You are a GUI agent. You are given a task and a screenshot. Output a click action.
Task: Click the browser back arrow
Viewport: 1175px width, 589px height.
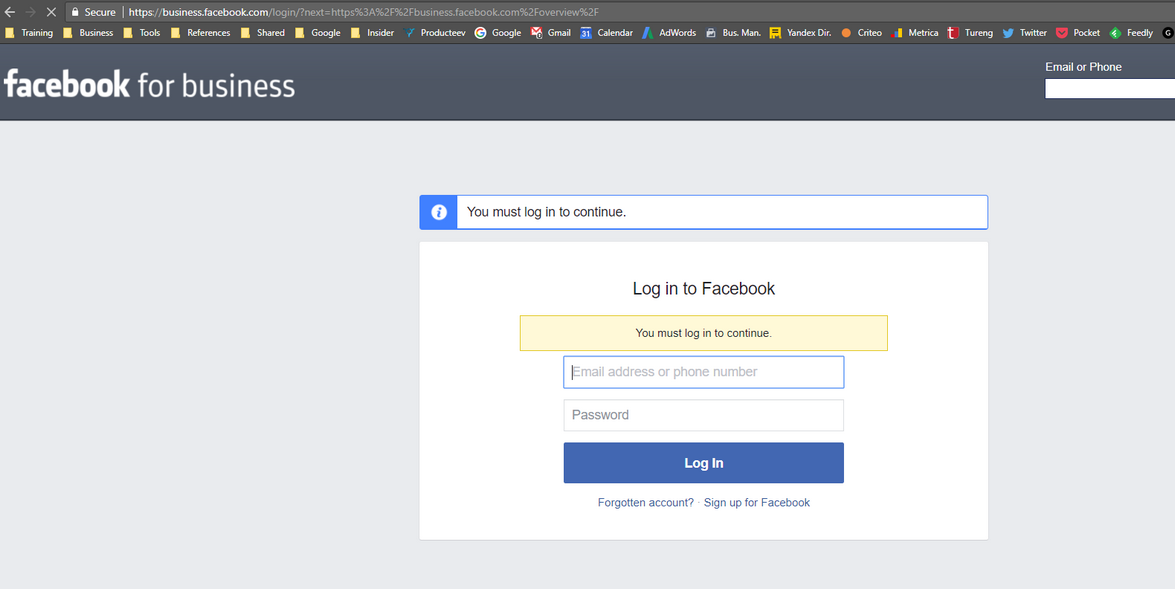pos(9,12)
